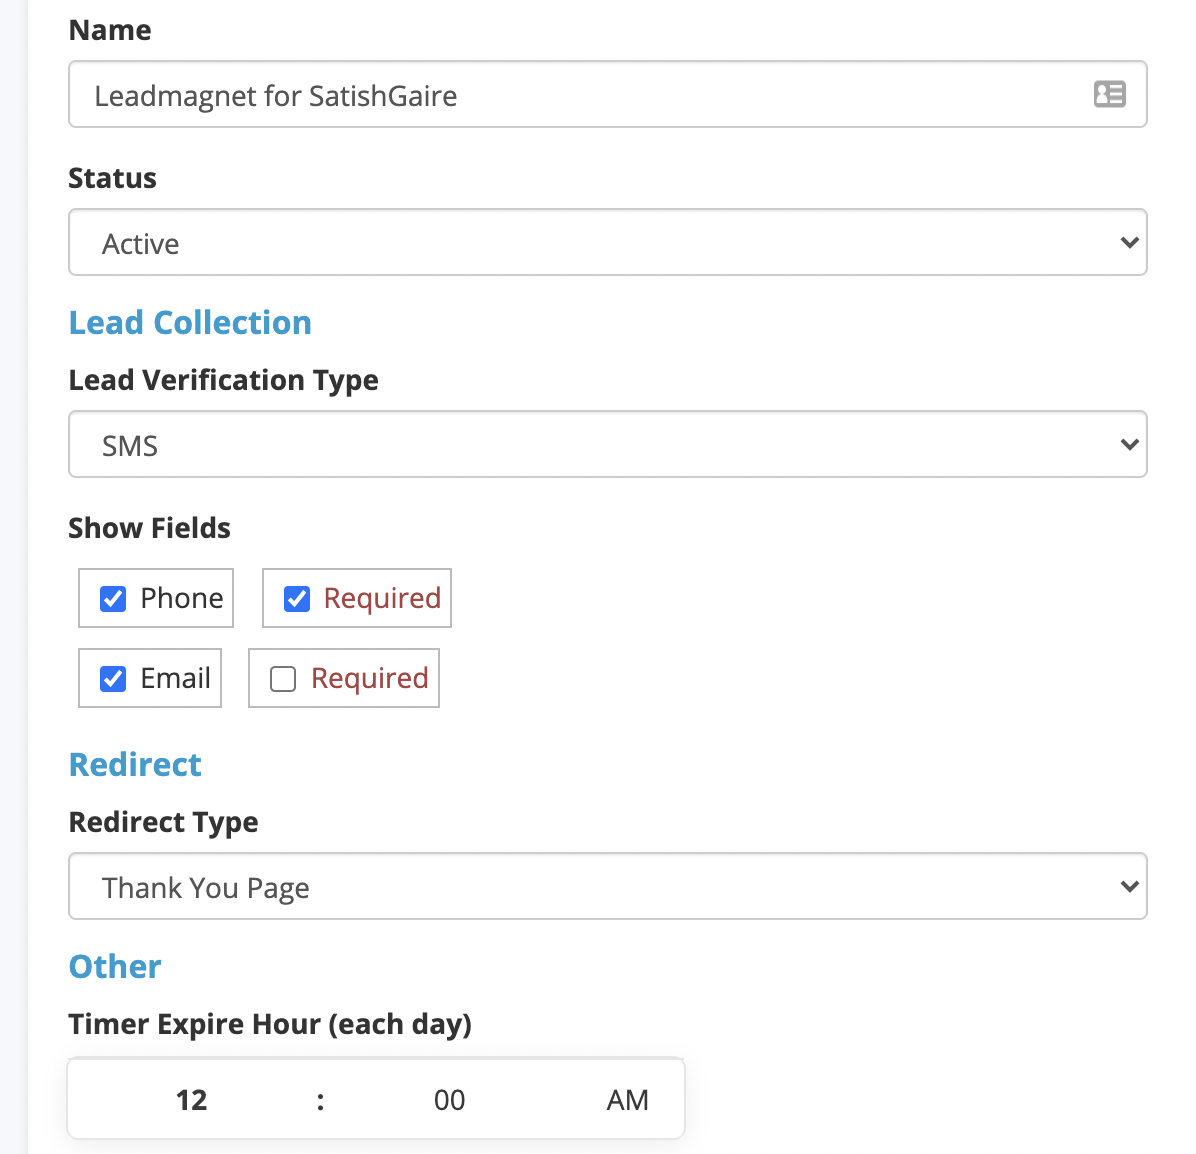The width and height of the screenshot is (1196, 1154).
Task: Click the AM period in timer picker
Action: point(627,1100)
